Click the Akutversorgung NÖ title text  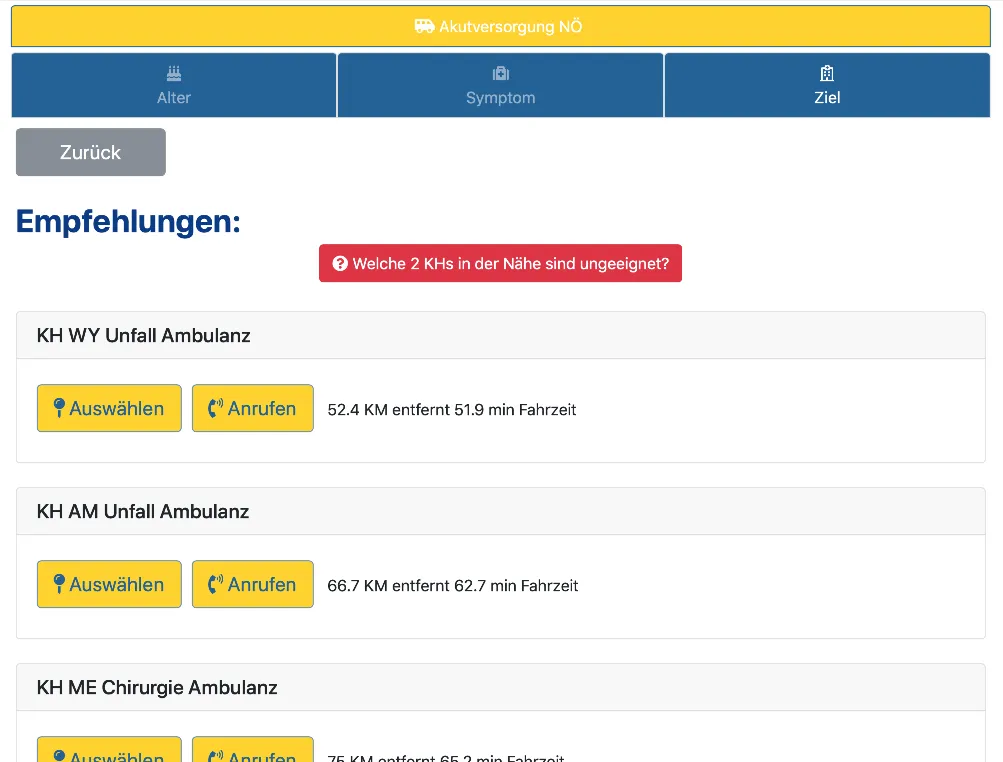pos(510,27)
